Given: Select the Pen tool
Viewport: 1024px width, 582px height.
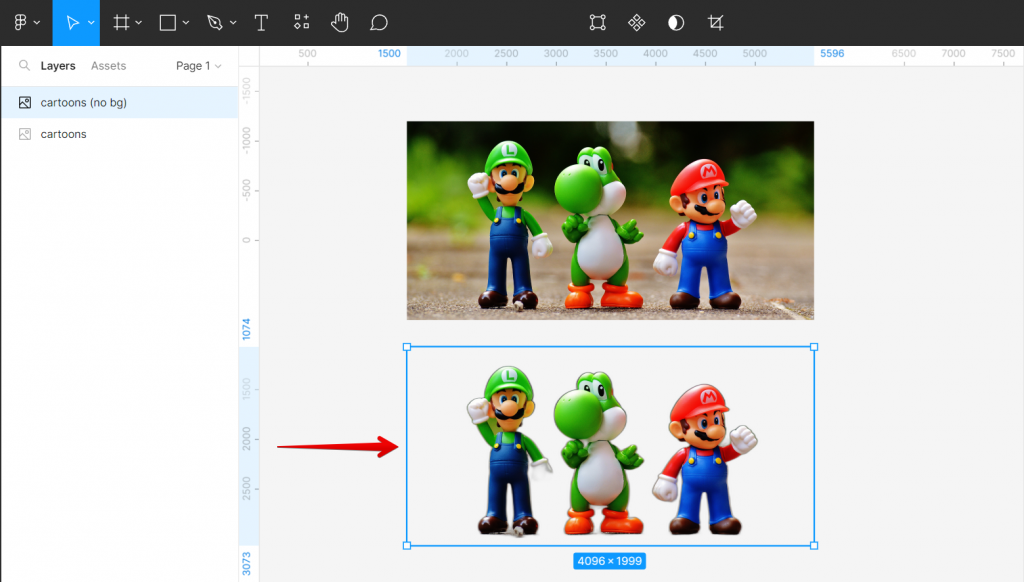Looking at the screenshot, I should [x=214, y=22].
